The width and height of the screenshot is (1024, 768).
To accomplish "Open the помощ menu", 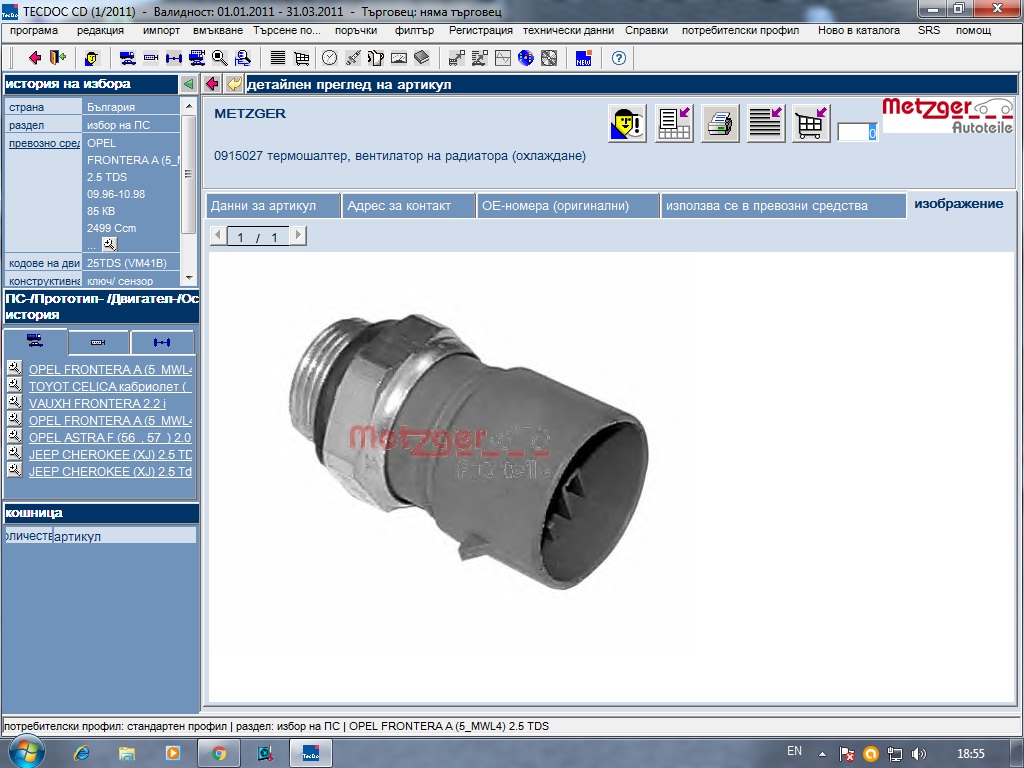I will click(x=974, y=30).
